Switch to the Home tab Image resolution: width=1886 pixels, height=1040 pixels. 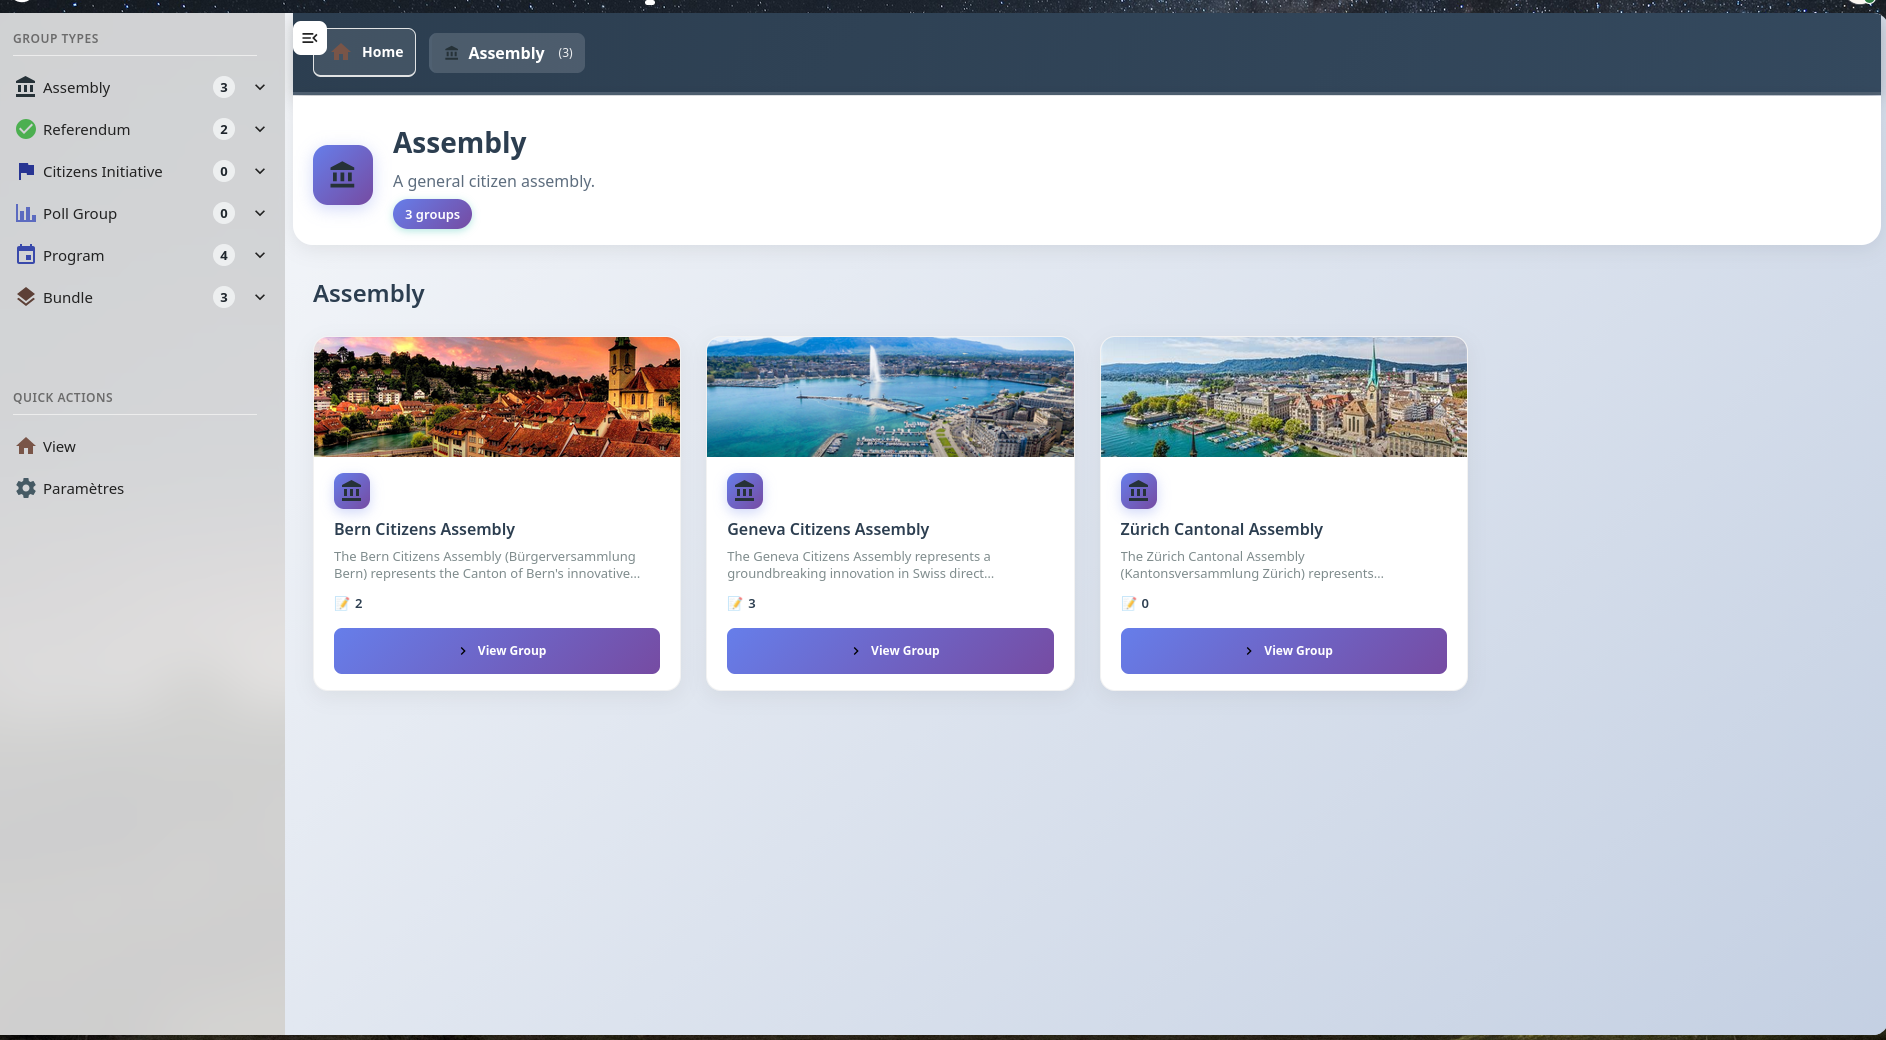[364, 52]
